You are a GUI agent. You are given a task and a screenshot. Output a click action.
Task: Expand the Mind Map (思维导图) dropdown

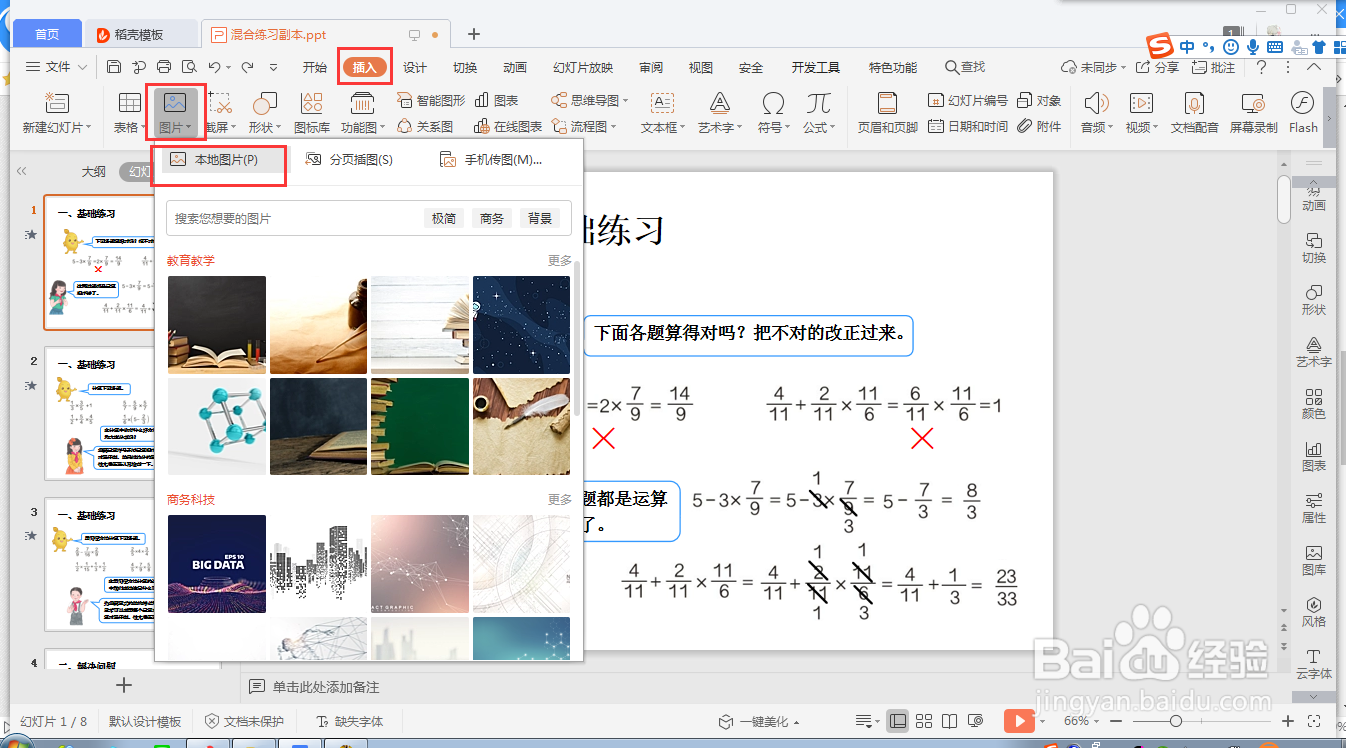pos(626,101)
